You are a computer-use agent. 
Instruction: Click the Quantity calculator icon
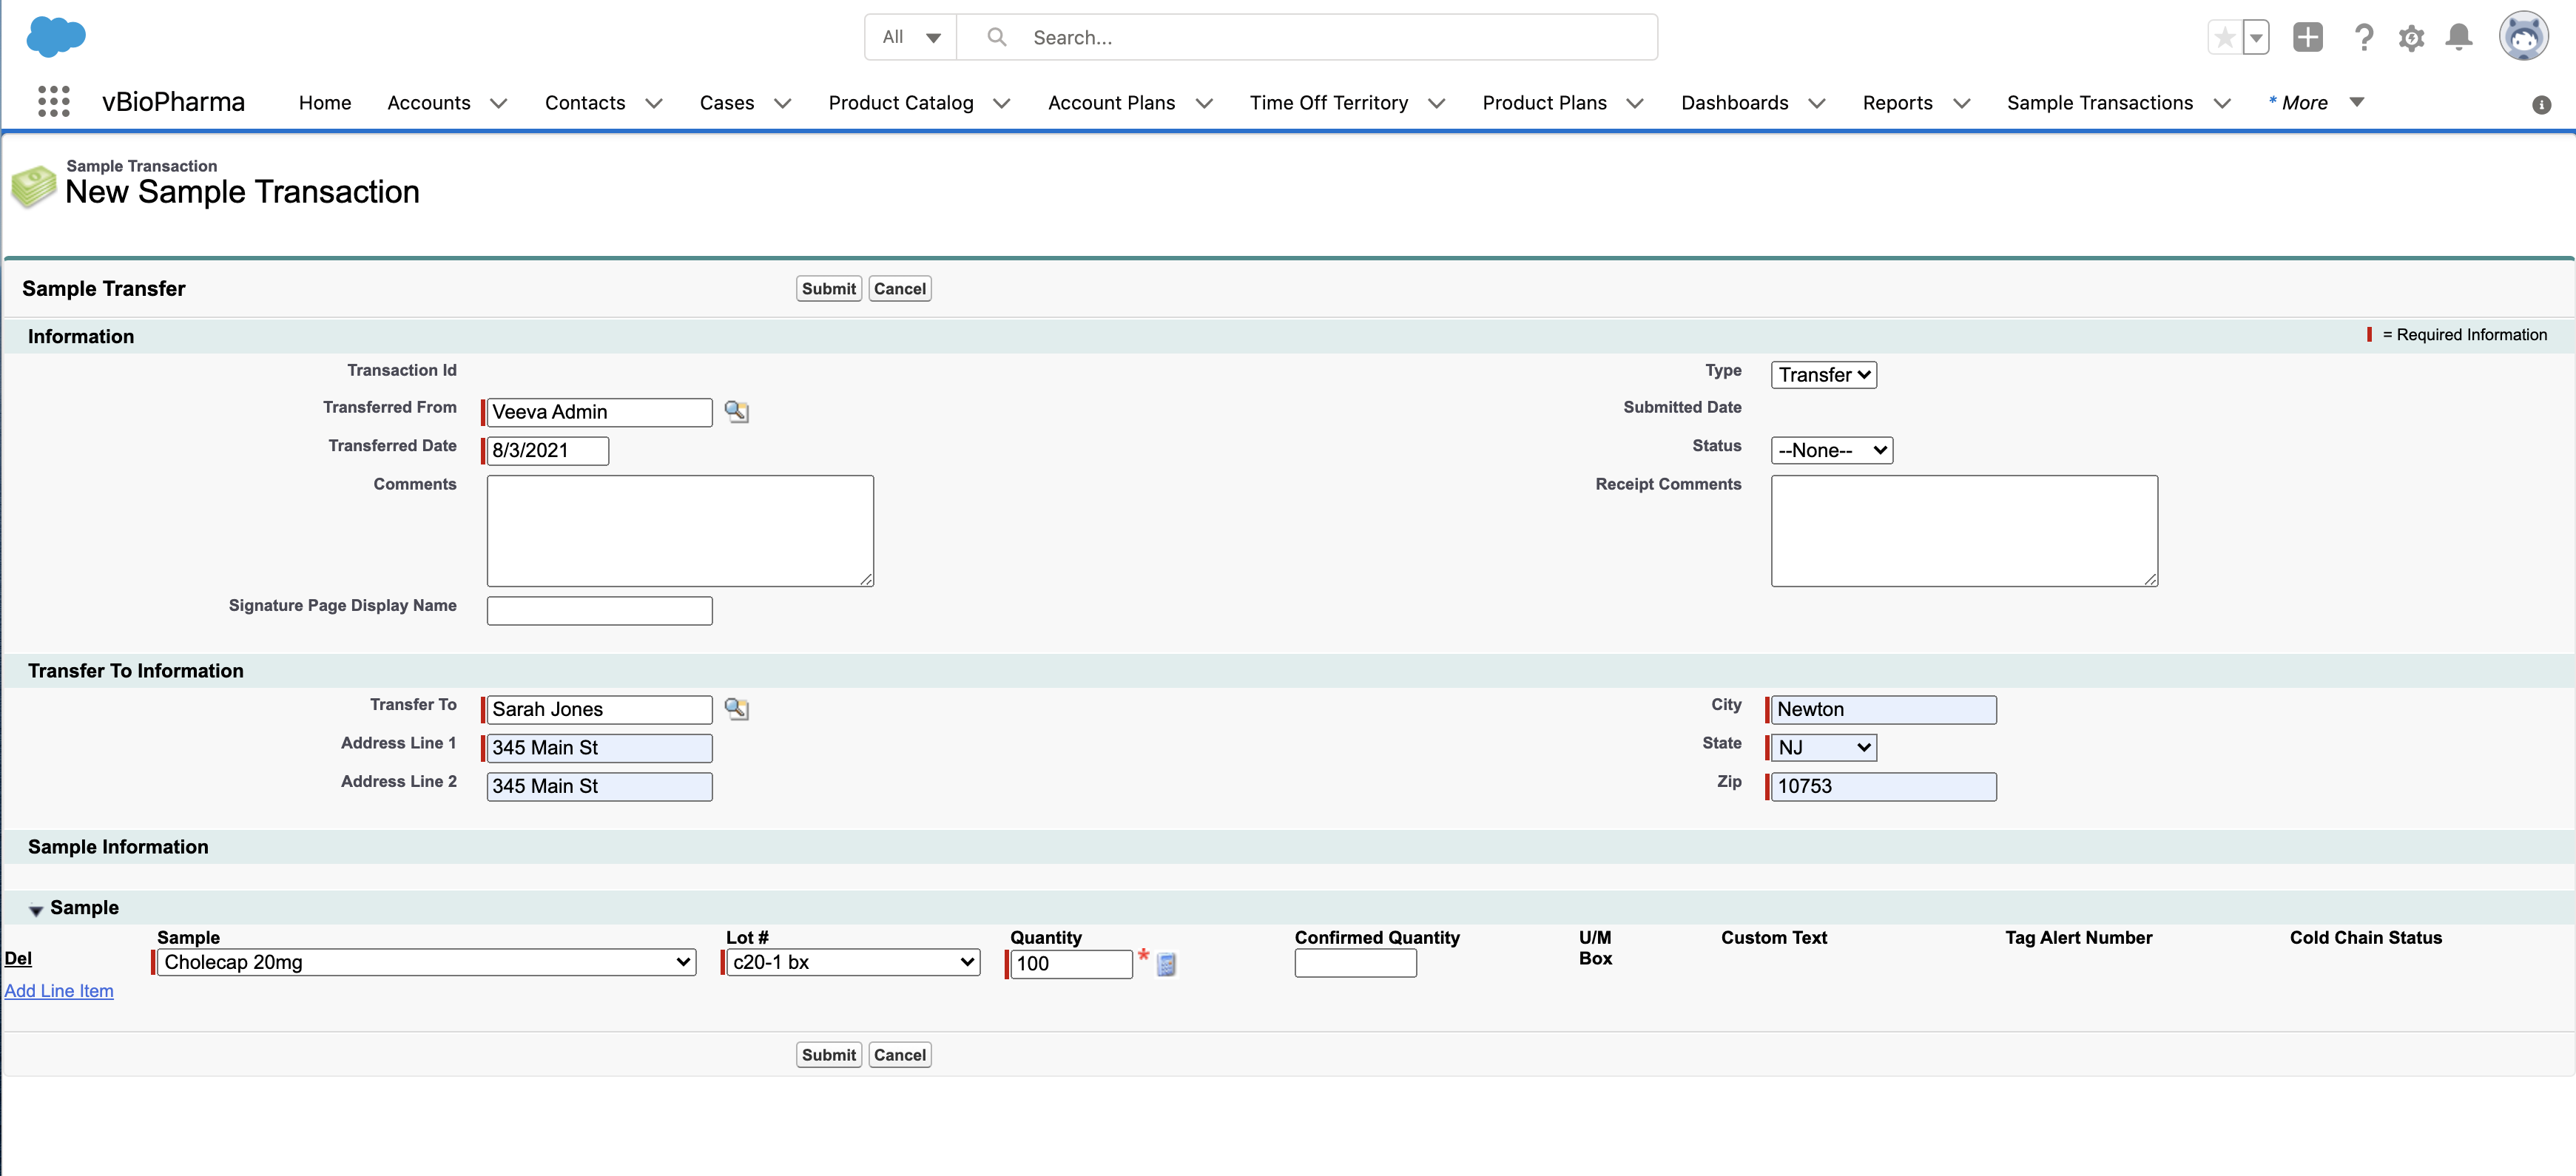tap(1166, 964)
